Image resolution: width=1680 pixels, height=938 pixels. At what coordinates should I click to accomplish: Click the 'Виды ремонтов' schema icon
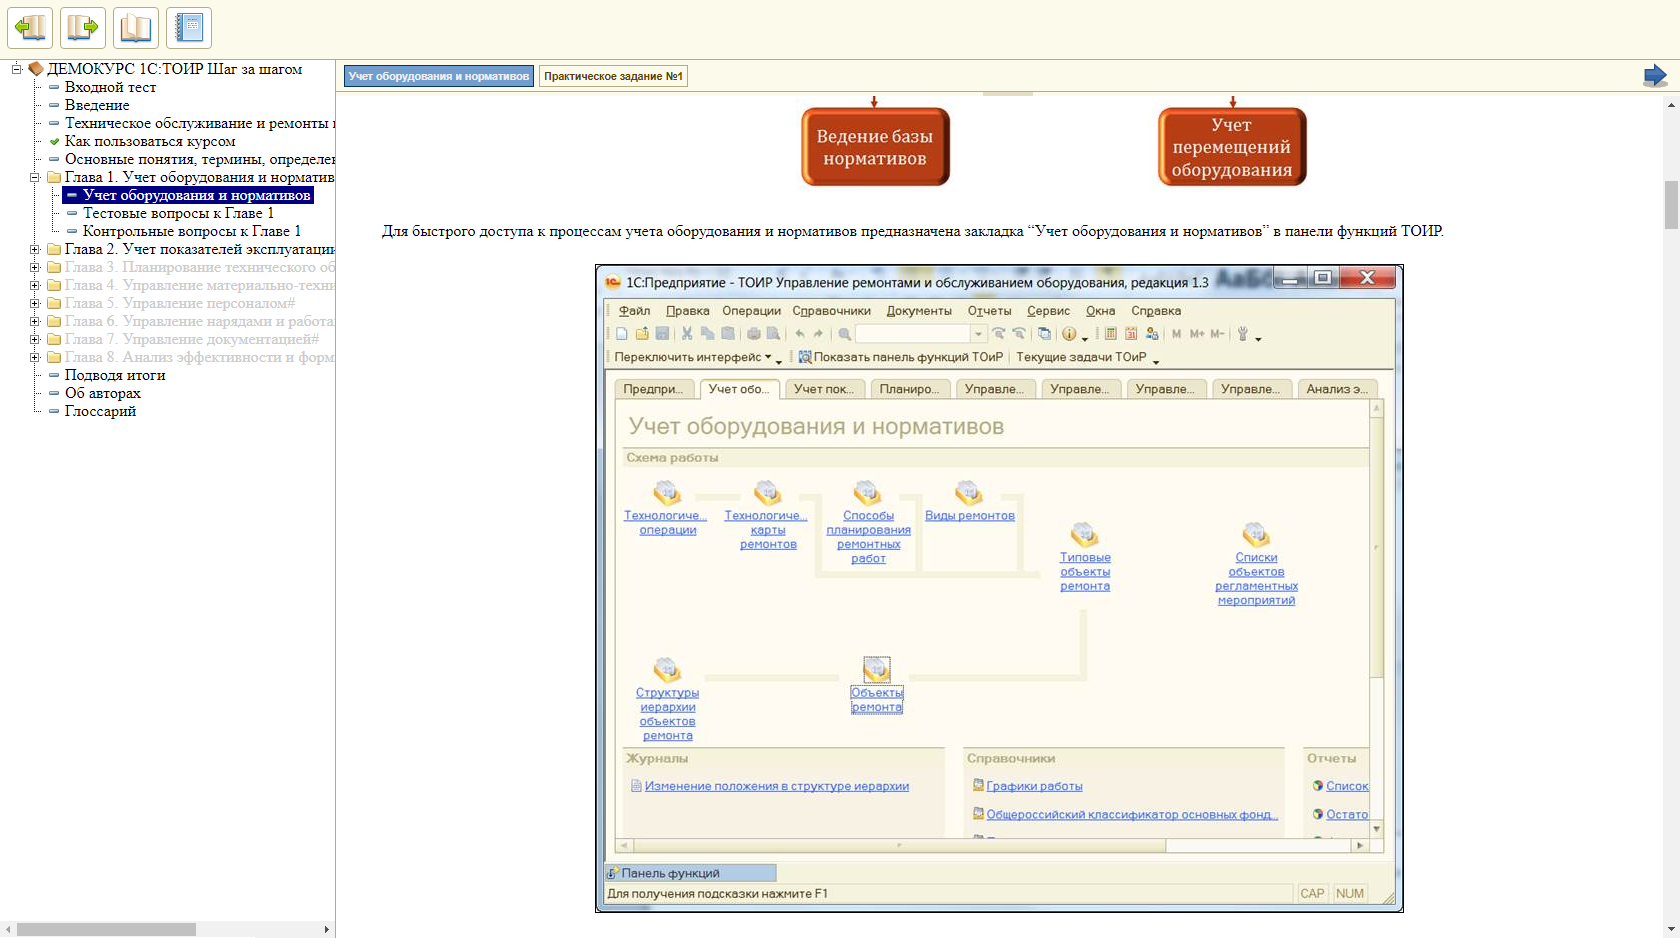click(969, 493)
